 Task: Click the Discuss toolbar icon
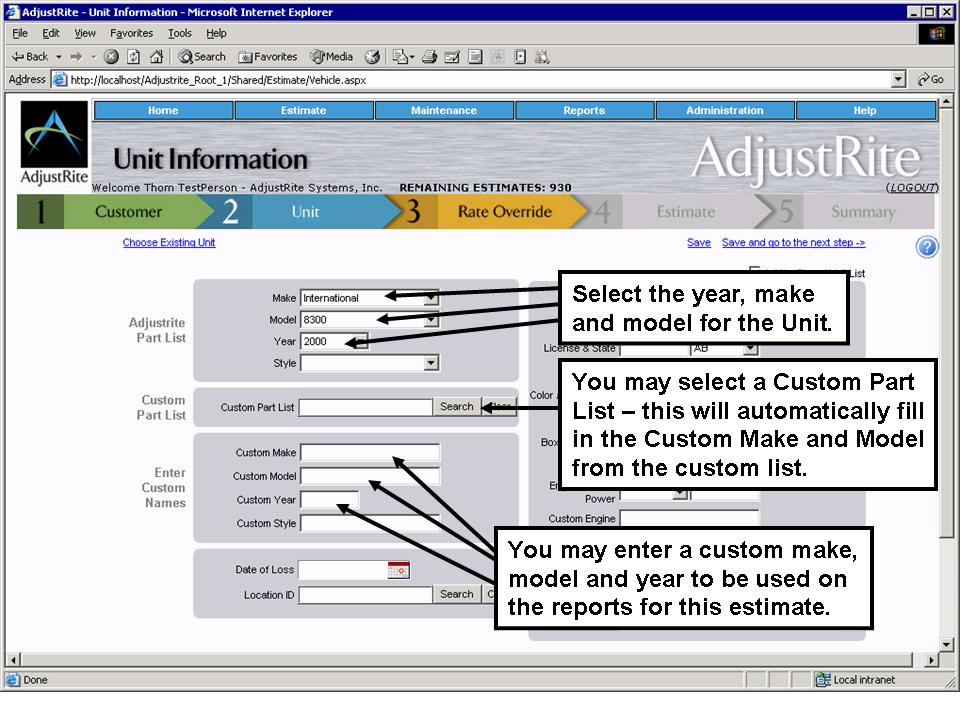475,57
